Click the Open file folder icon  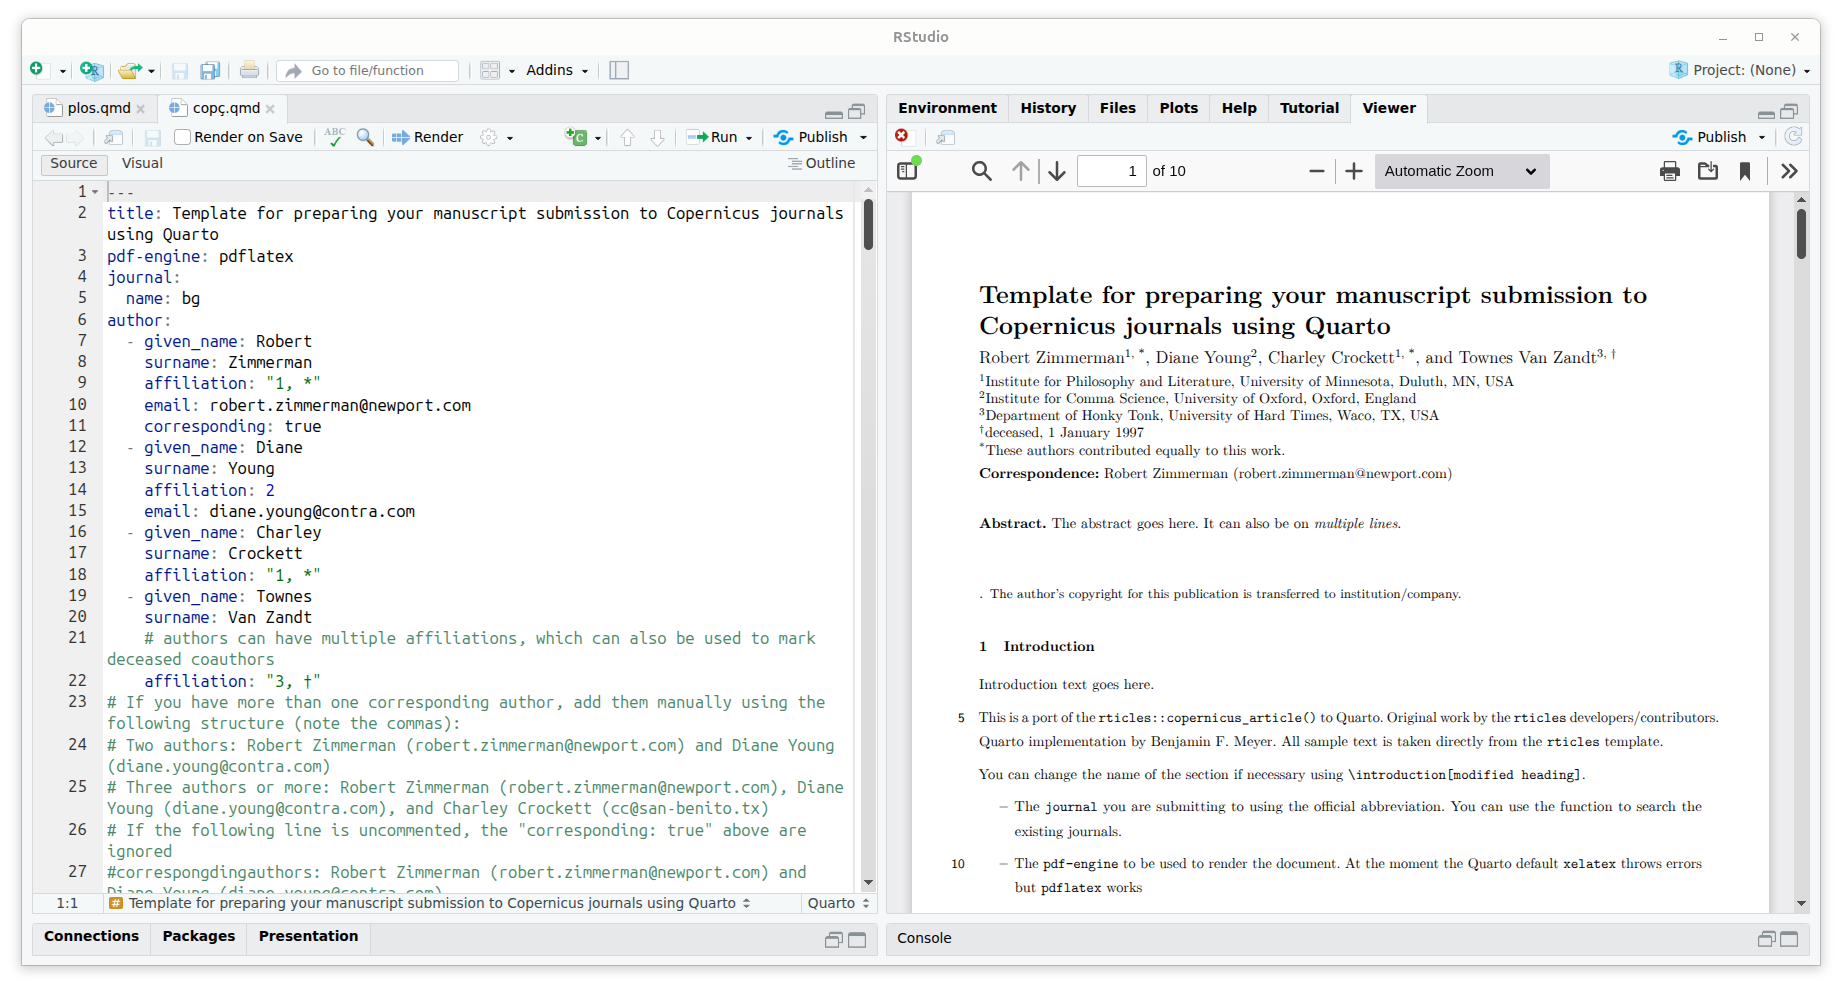(129, 70)
